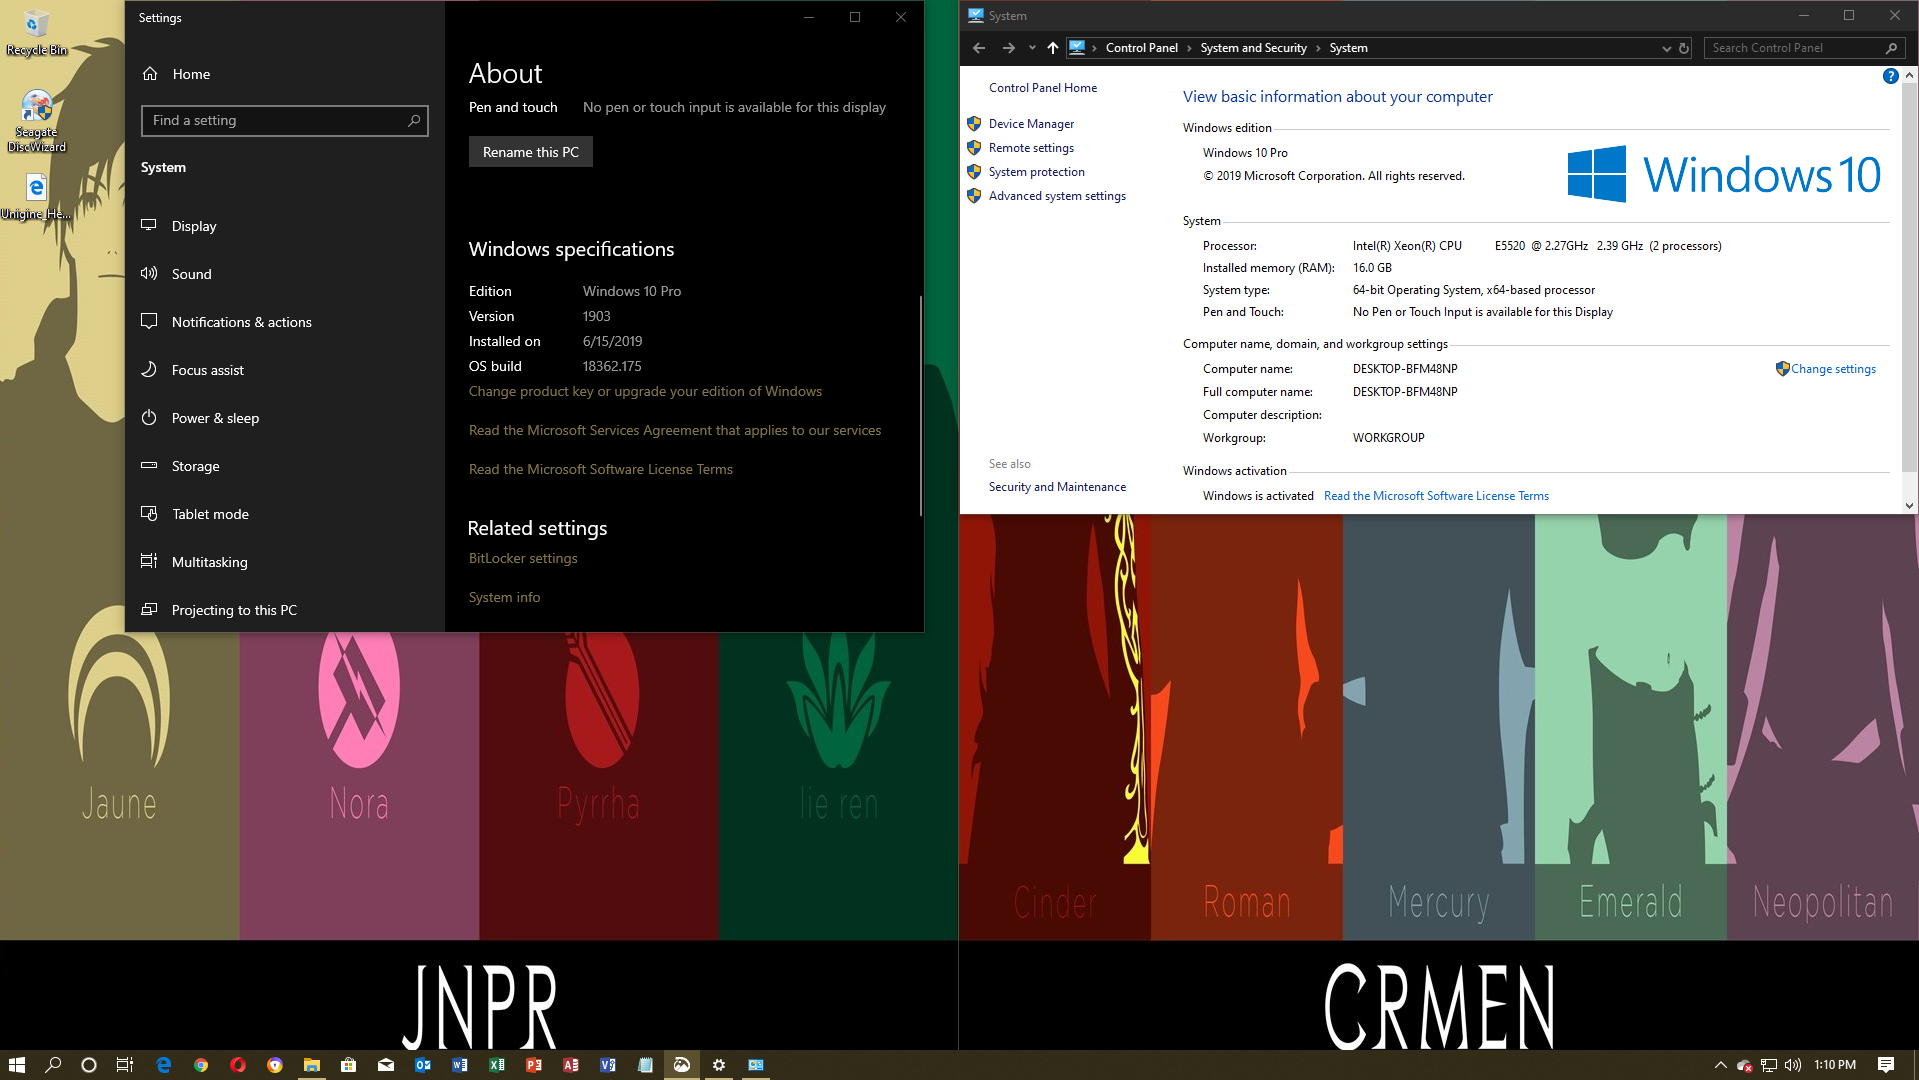Open Action Center notifications
Screen dimensions: 1919x1080
1886,1065
